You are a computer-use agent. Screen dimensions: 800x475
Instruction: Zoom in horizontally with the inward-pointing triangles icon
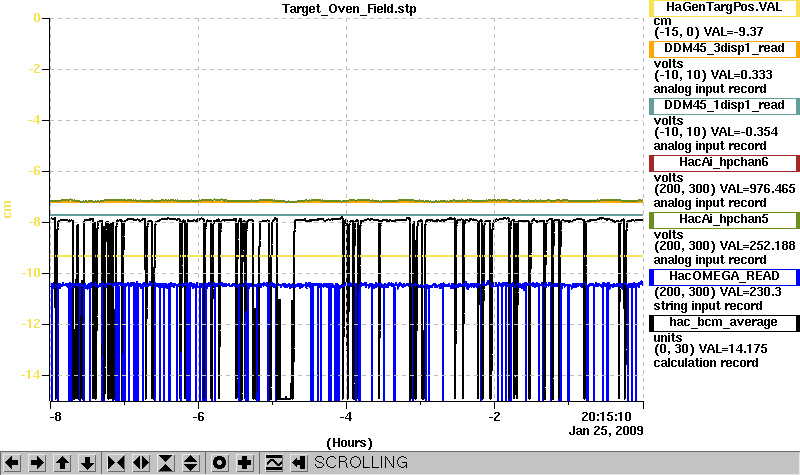point(116,463)
